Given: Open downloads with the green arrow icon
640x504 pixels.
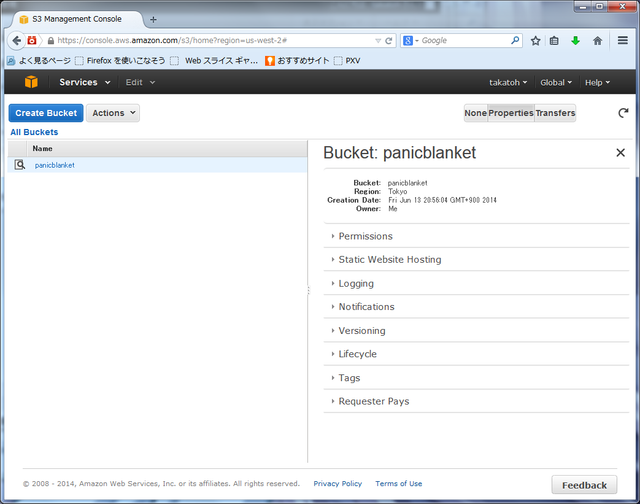Looking at the screenshot, I should (576, 40).
